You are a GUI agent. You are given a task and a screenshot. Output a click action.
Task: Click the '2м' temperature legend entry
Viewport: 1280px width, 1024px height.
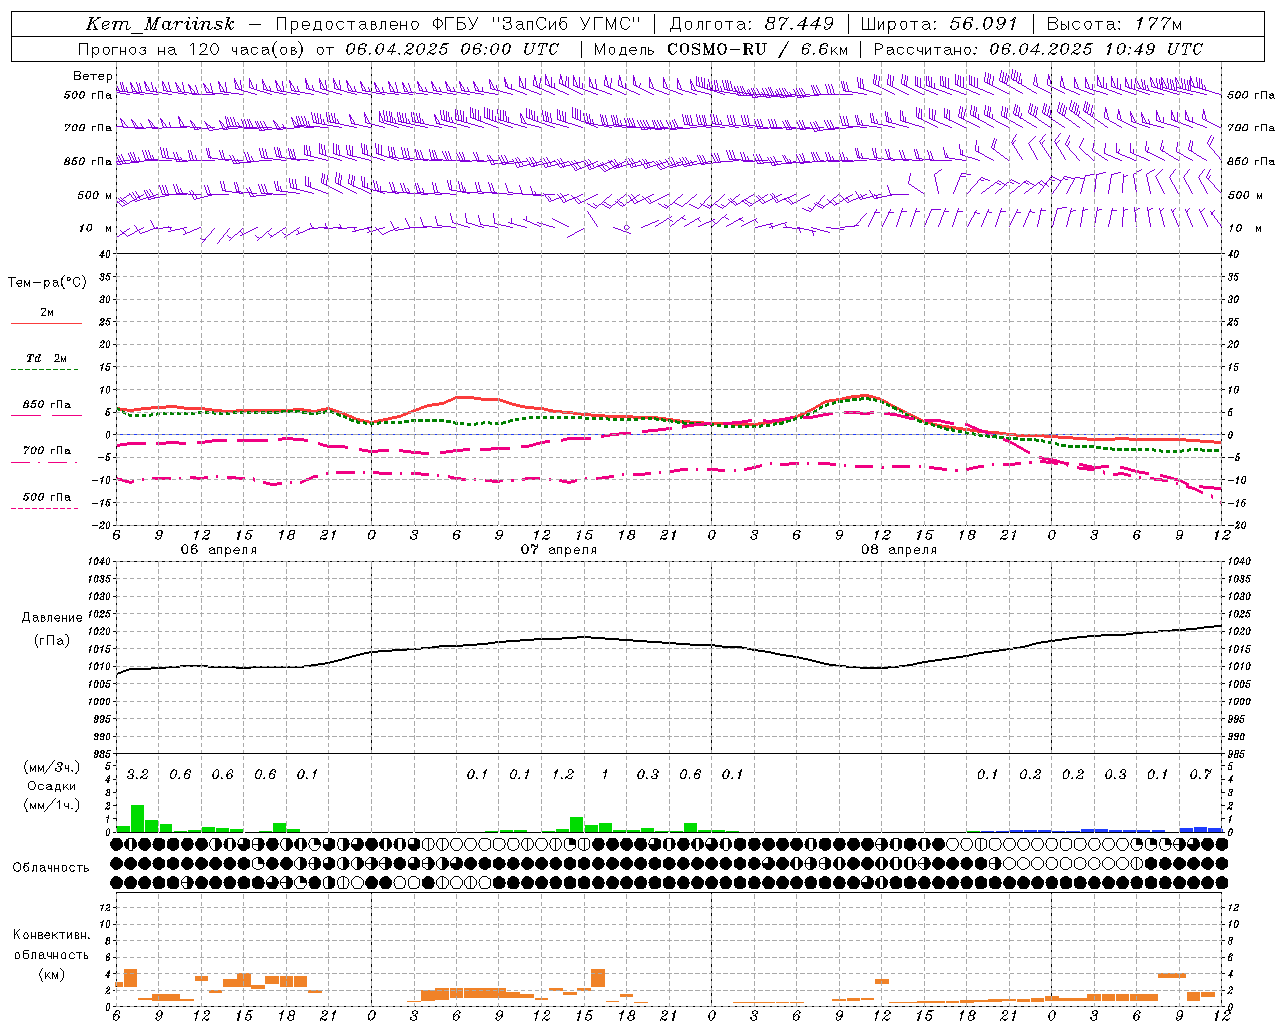[47, 313]
